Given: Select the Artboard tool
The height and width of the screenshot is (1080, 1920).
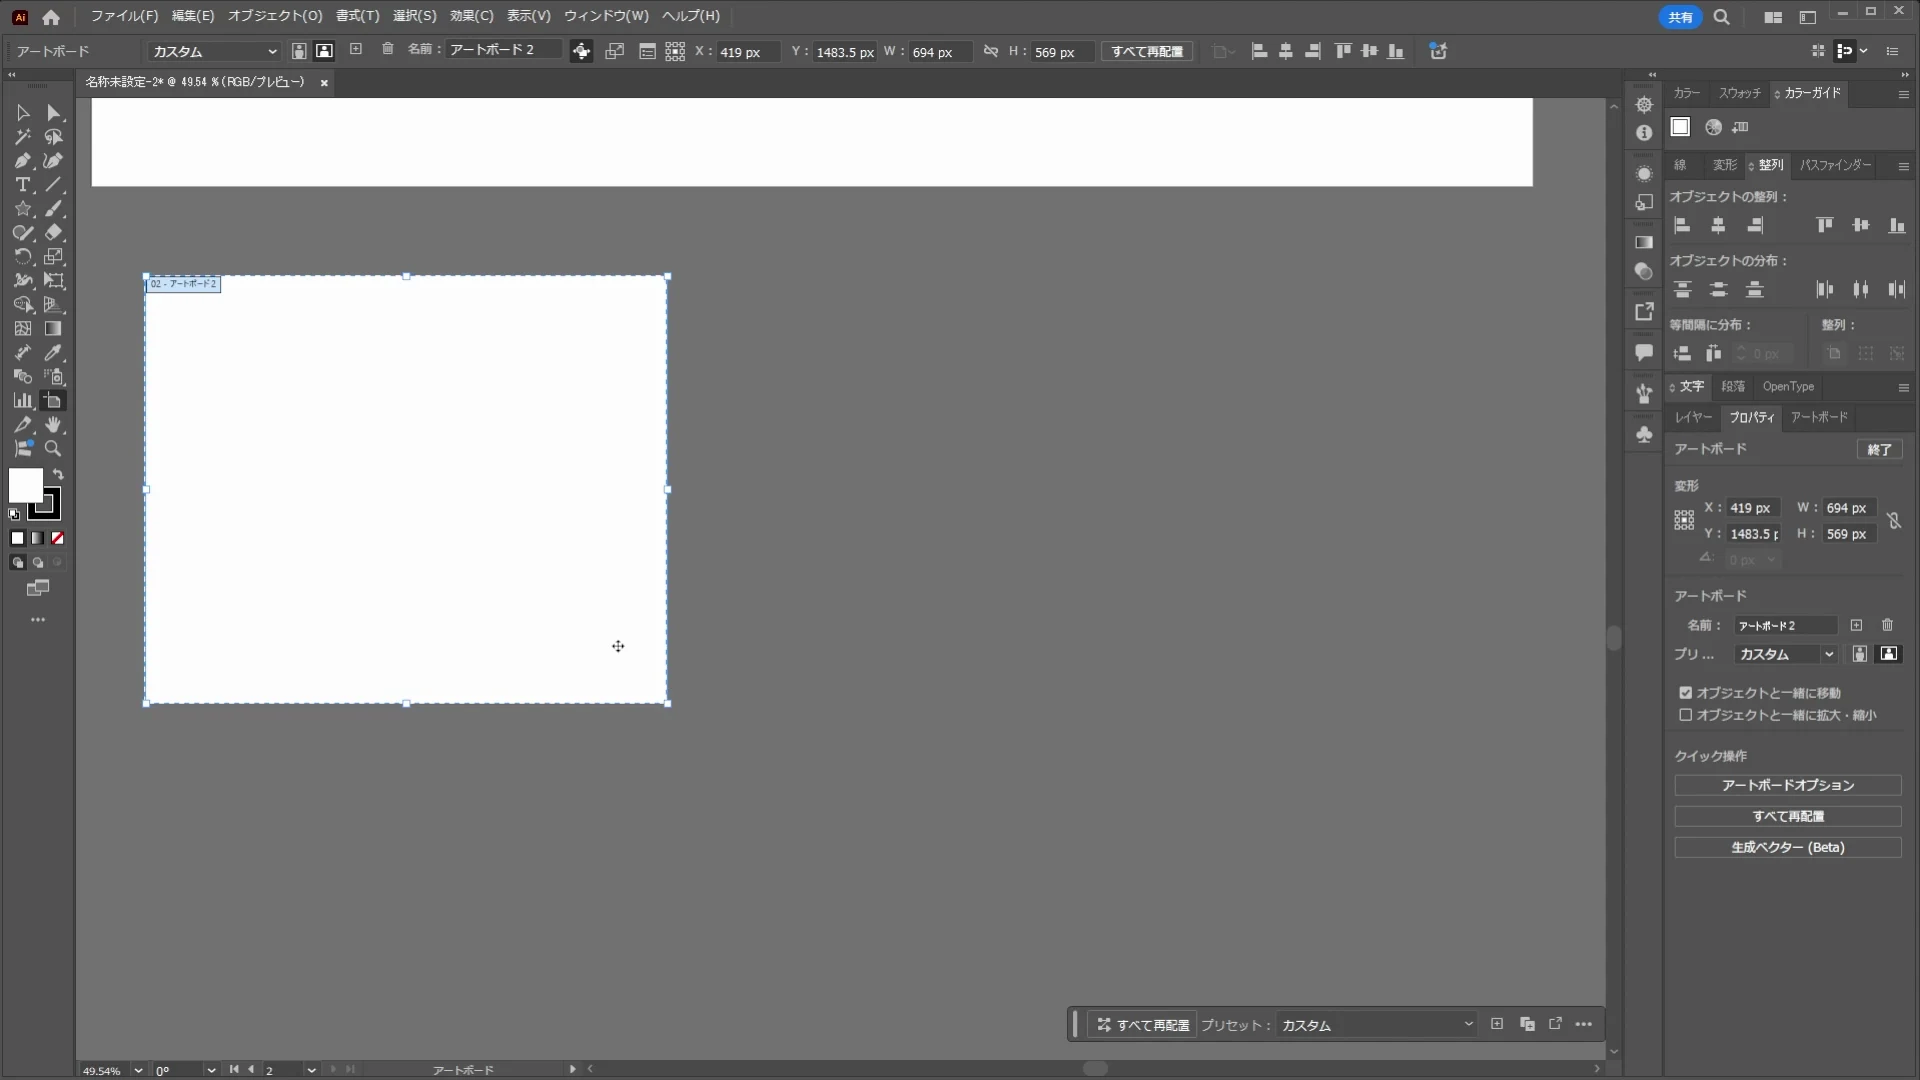Looking at the screenshot, I should coord(54,401).
